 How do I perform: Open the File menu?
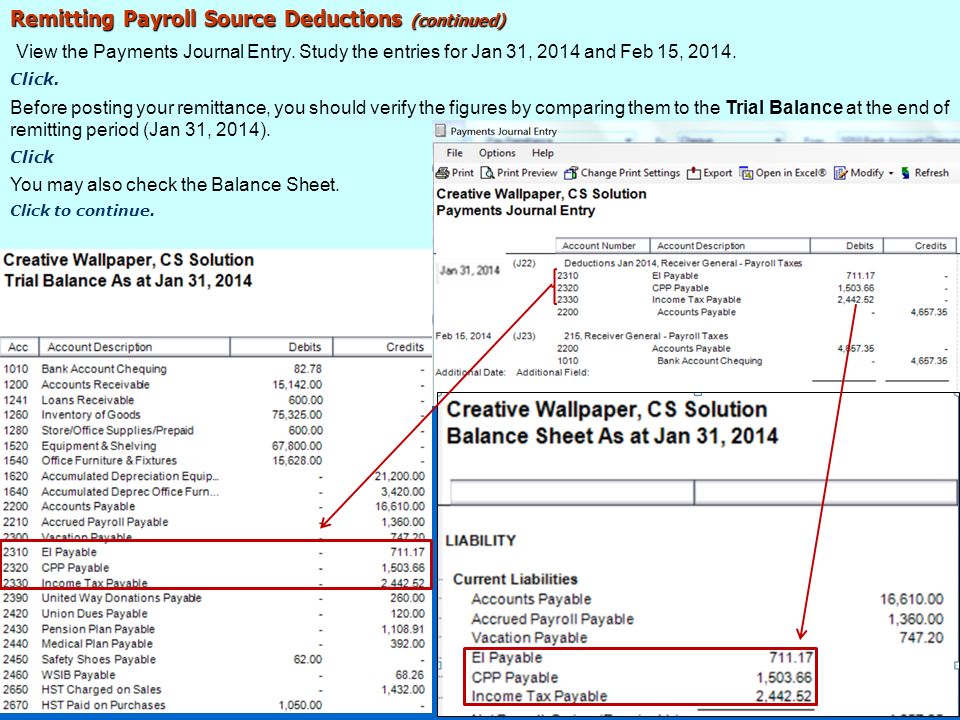pyautogui.click(x=454, y=153)
